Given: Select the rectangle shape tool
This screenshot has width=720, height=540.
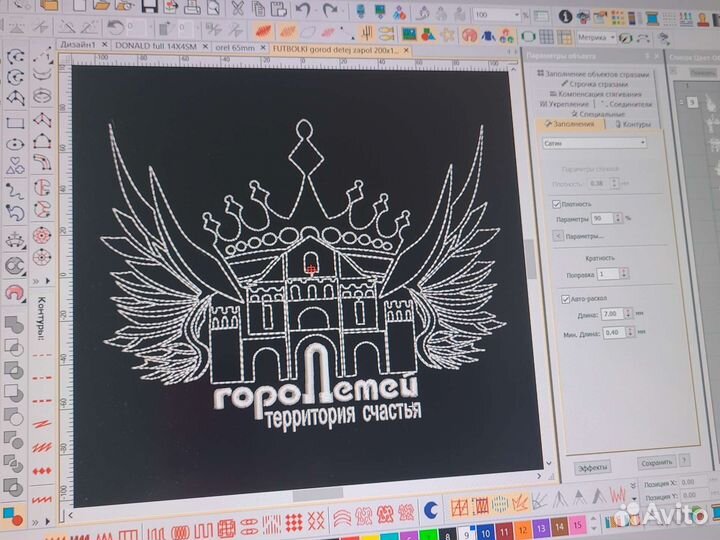Looking at the screenshot, I should [x=15, y=123].
